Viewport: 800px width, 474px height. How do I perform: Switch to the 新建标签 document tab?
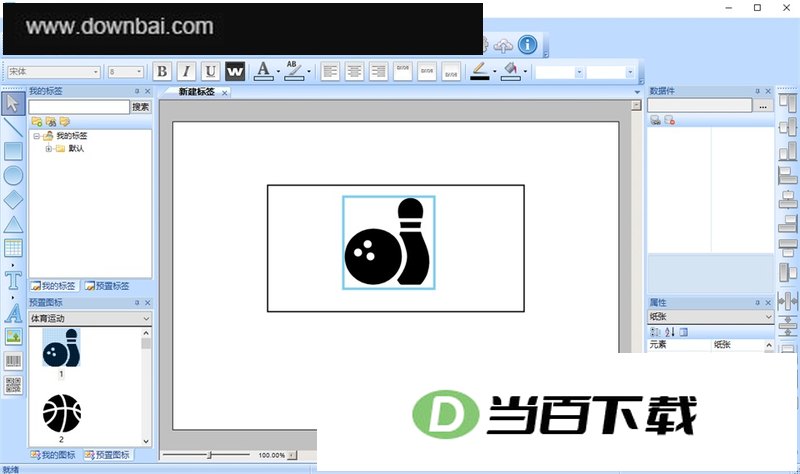coord(196,92)
